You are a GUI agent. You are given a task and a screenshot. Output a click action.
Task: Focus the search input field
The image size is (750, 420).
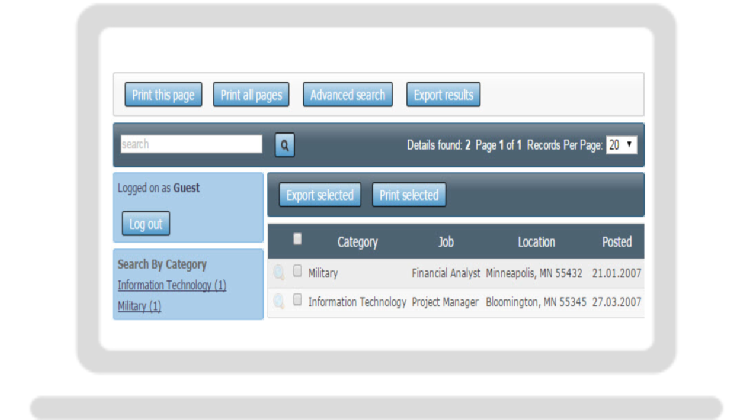(x=191, y=144)
